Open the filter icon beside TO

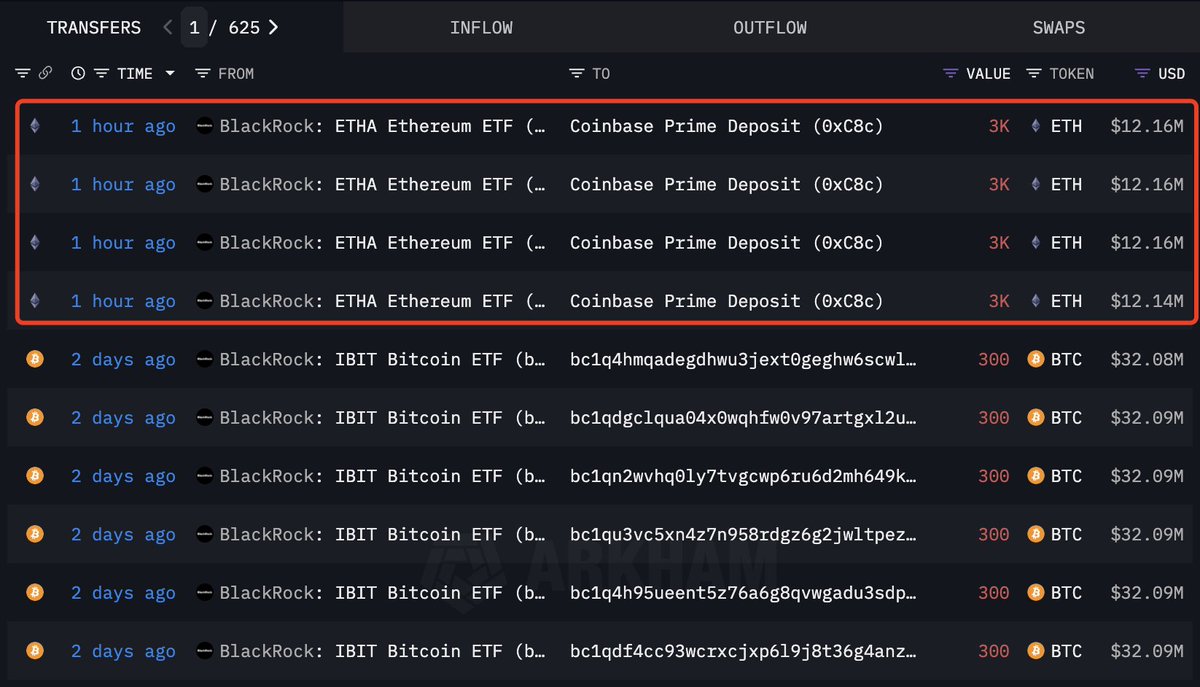(576, 73)
